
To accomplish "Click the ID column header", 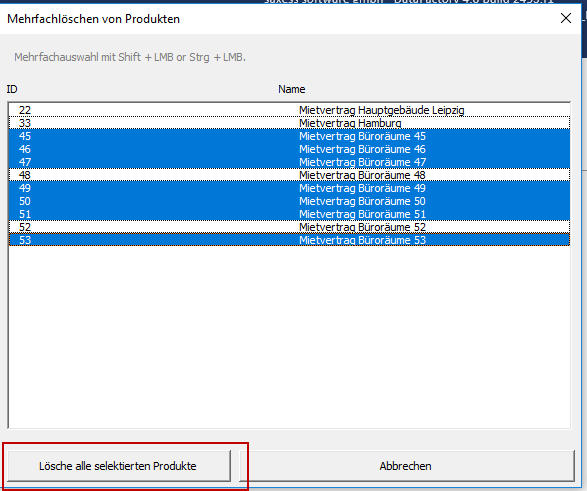I will [x=12, y=89].
